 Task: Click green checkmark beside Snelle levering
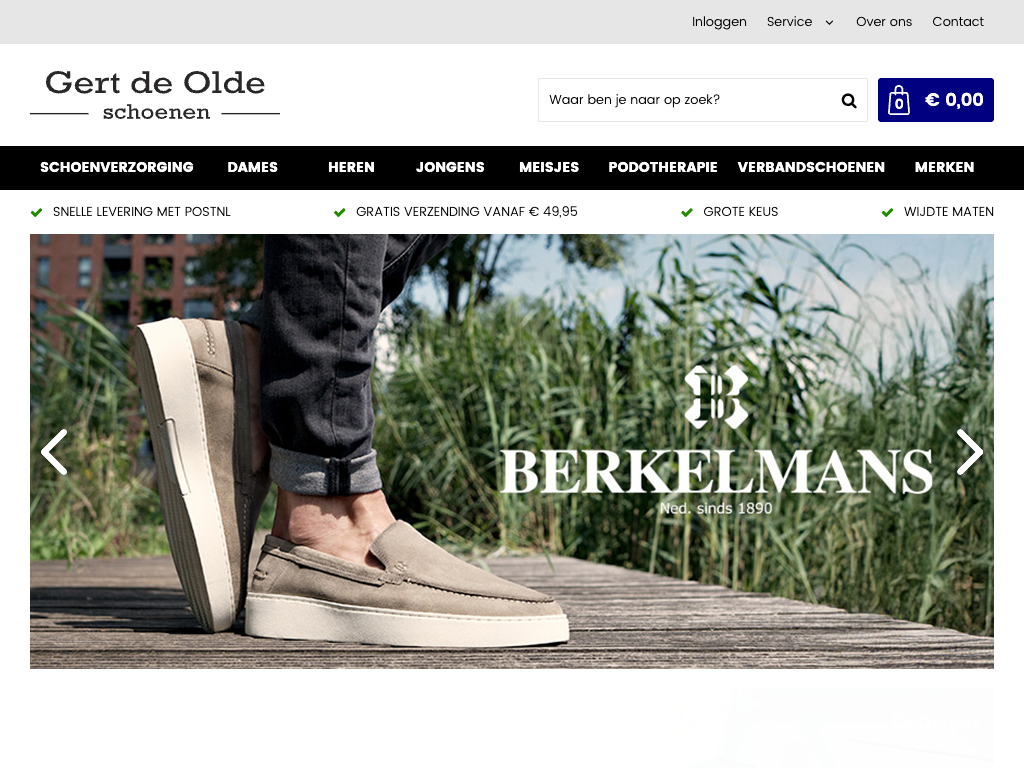(37, 212)
